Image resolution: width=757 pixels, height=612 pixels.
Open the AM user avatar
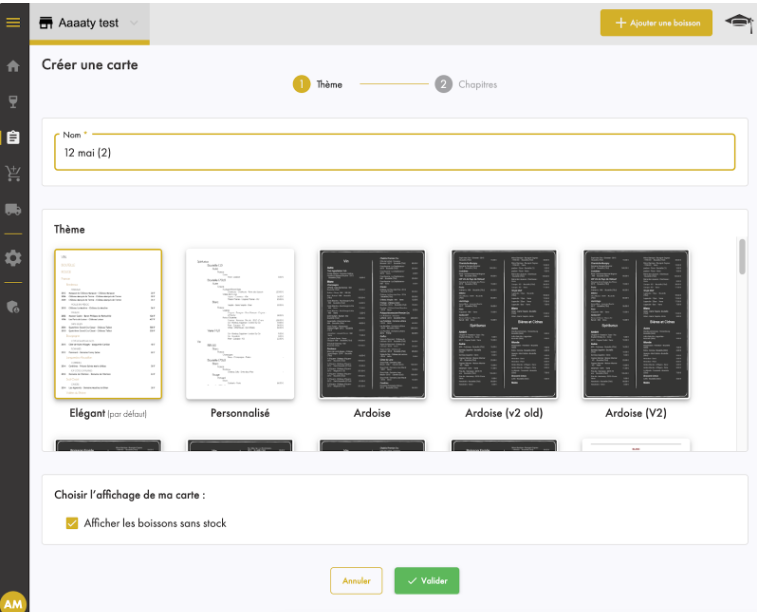(x=14, y=601)
